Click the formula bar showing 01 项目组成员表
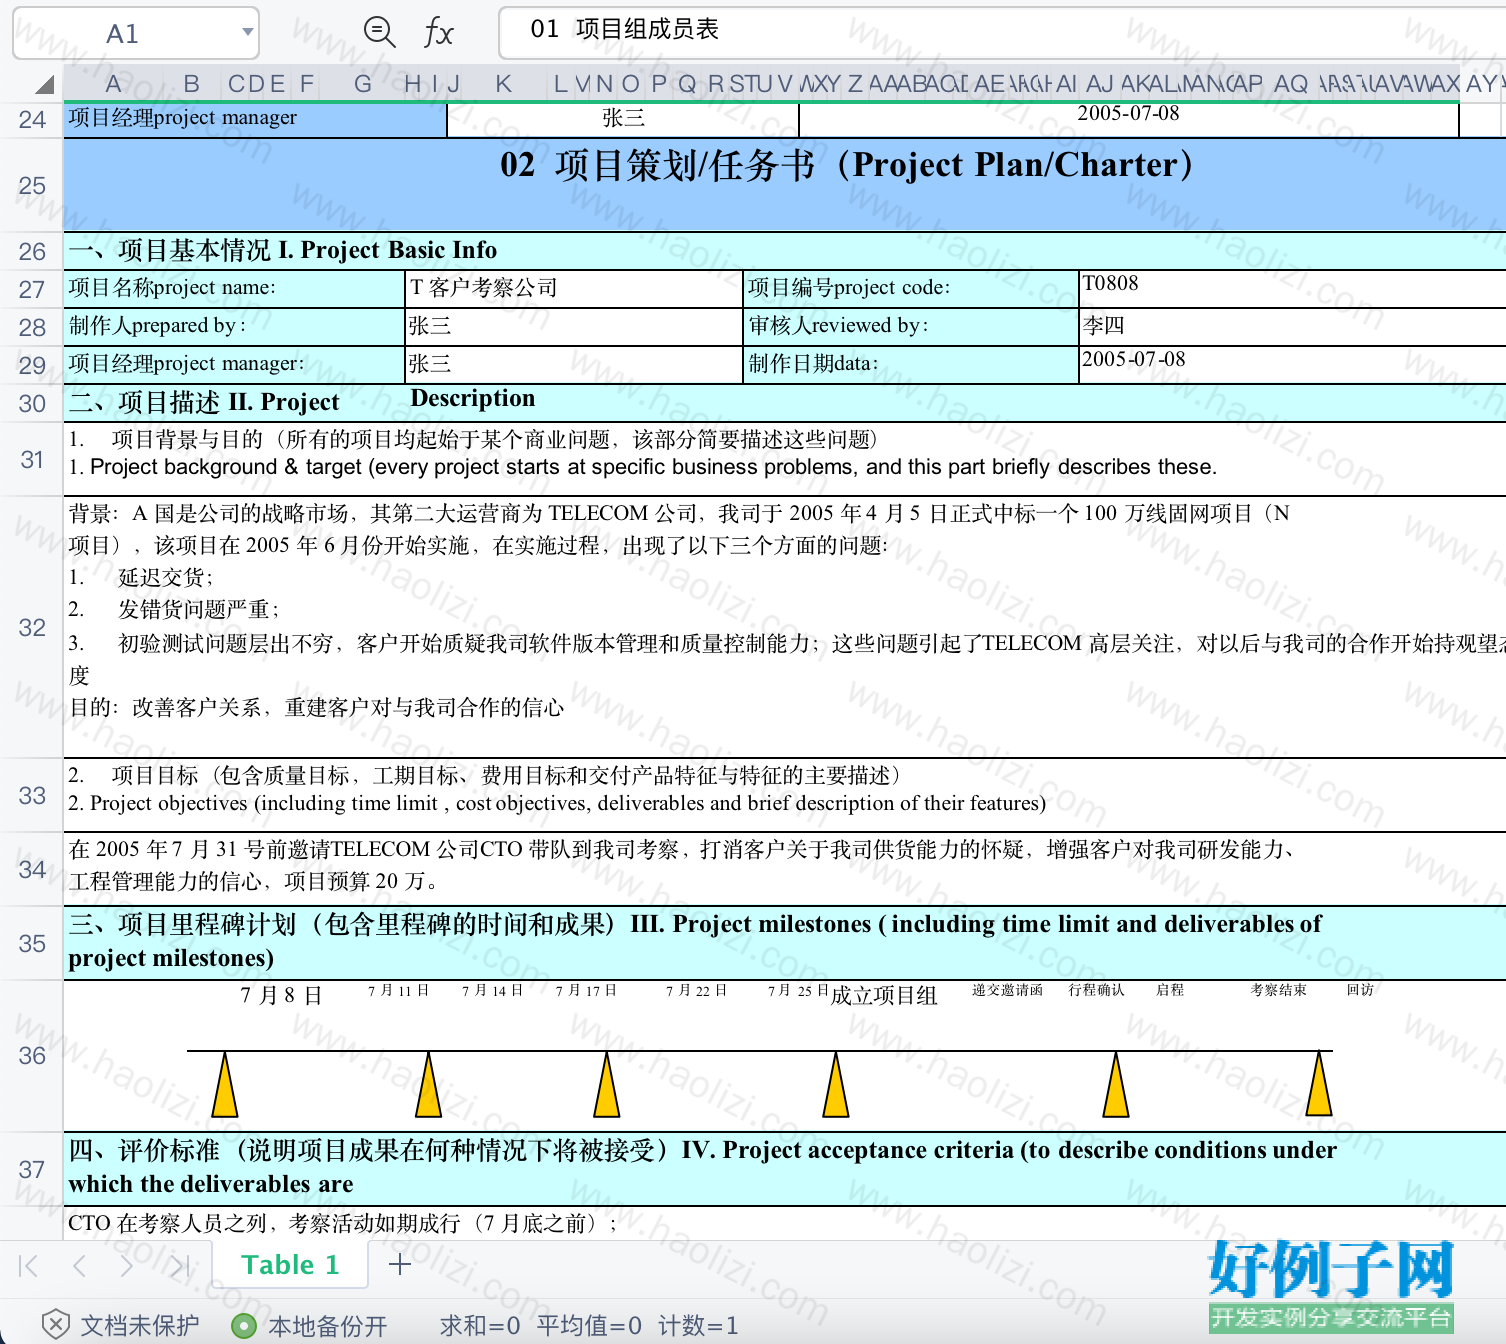The height and width of the screenshot is (1344, 1506). point(1002,31)
